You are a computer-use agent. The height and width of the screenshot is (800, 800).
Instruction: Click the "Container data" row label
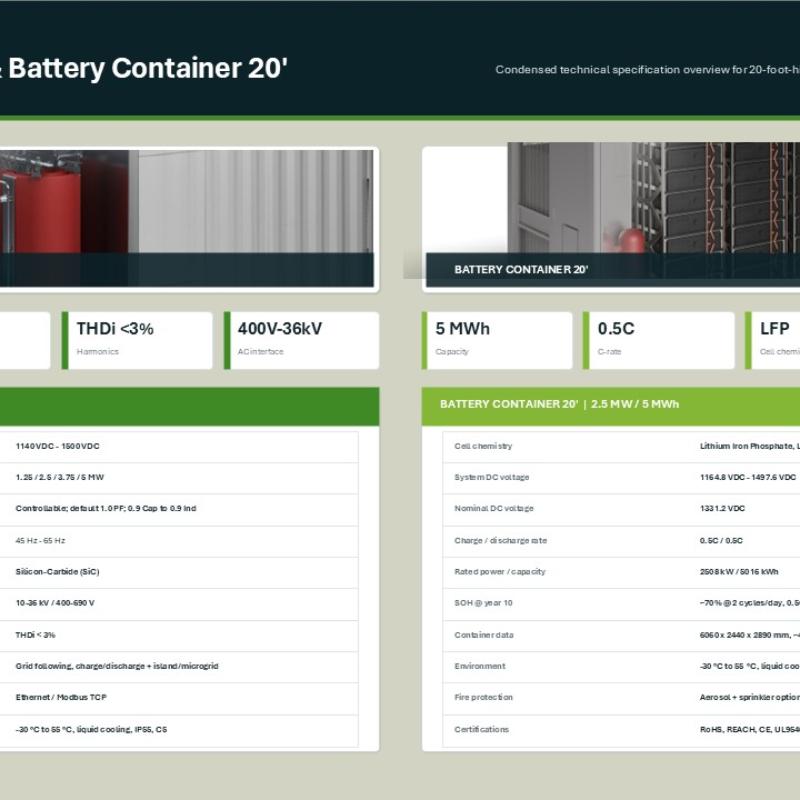click(484, 635)
